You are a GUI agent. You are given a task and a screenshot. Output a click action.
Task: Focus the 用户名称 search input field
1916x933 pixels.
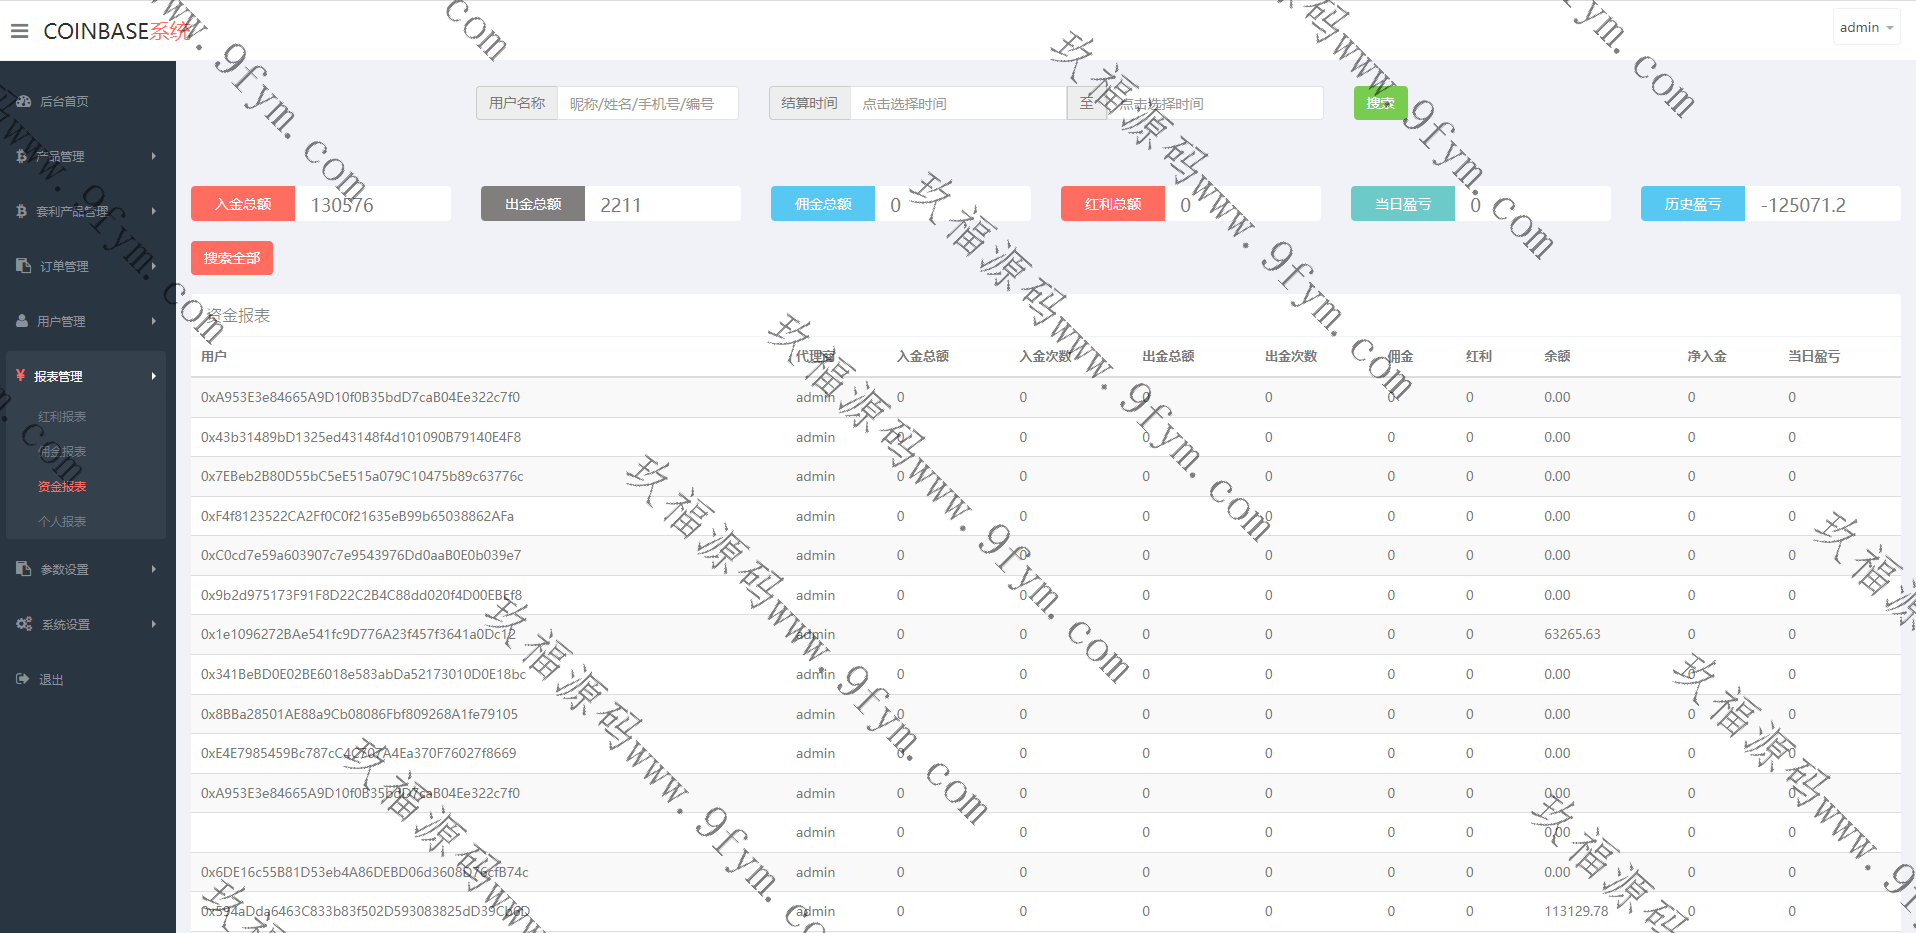647,104
